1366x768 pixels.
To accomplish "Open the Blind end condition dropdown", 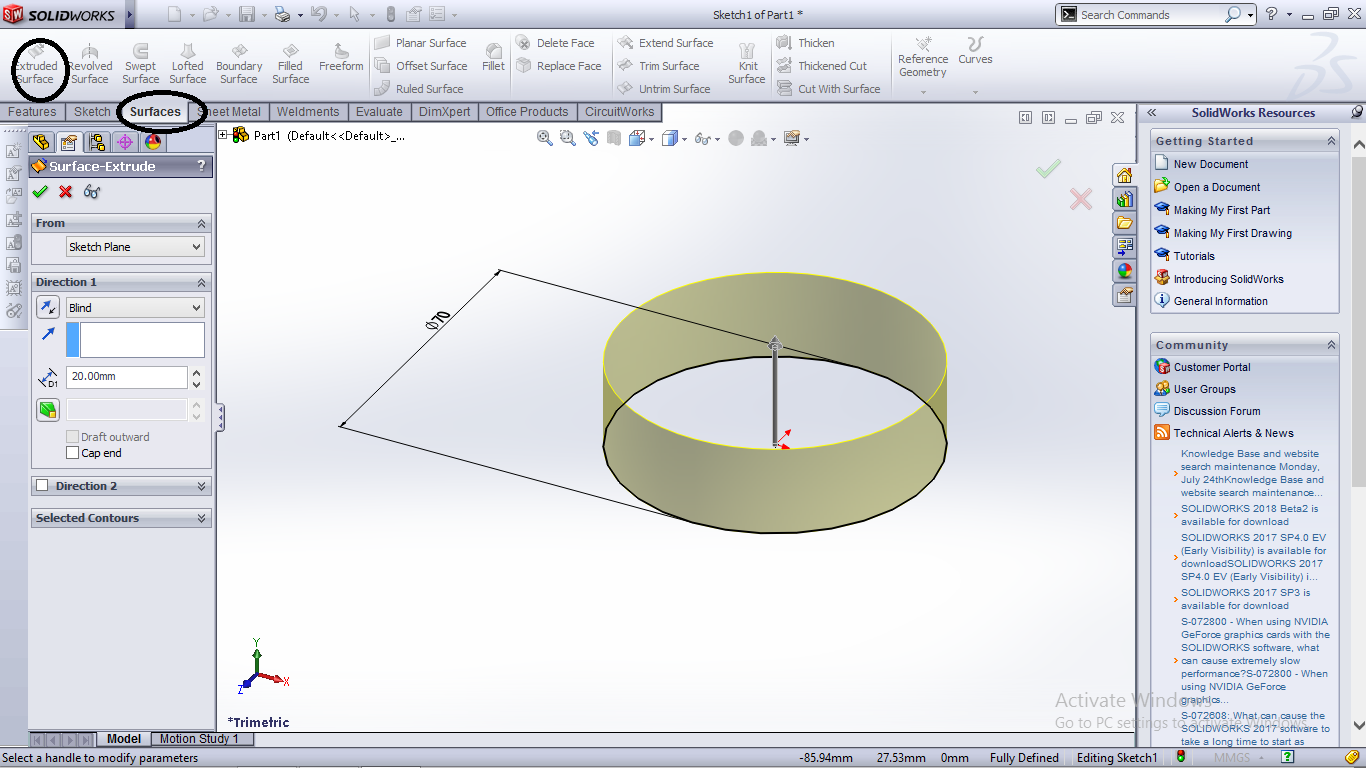I will pyautogui.click(x=135, y=307).
